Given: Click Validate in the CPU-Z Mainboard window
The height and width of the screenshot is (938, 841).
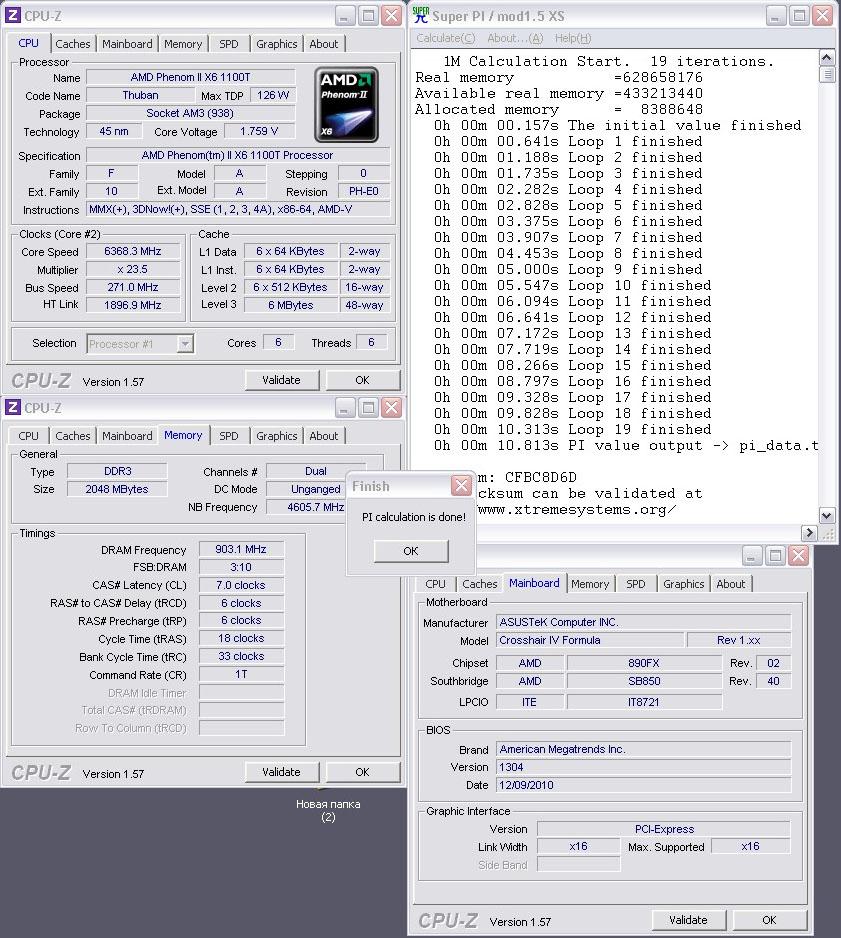Looking at the screenshot, I should pos(688,920).
